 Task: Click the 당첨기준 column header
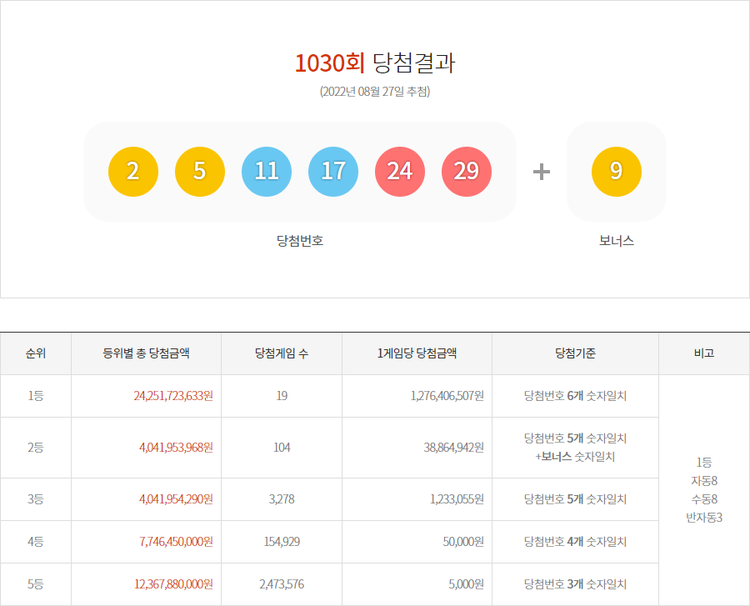click(575, 353)
